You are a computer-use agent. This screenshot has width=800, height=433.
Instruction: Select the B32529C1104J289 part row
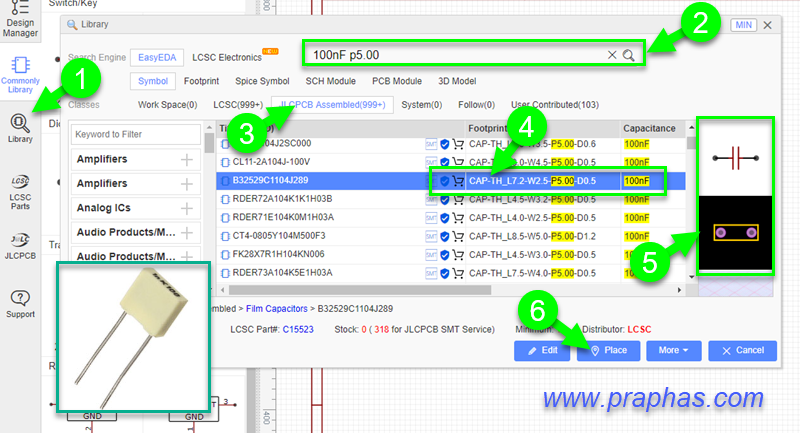(x=451, y=181)
